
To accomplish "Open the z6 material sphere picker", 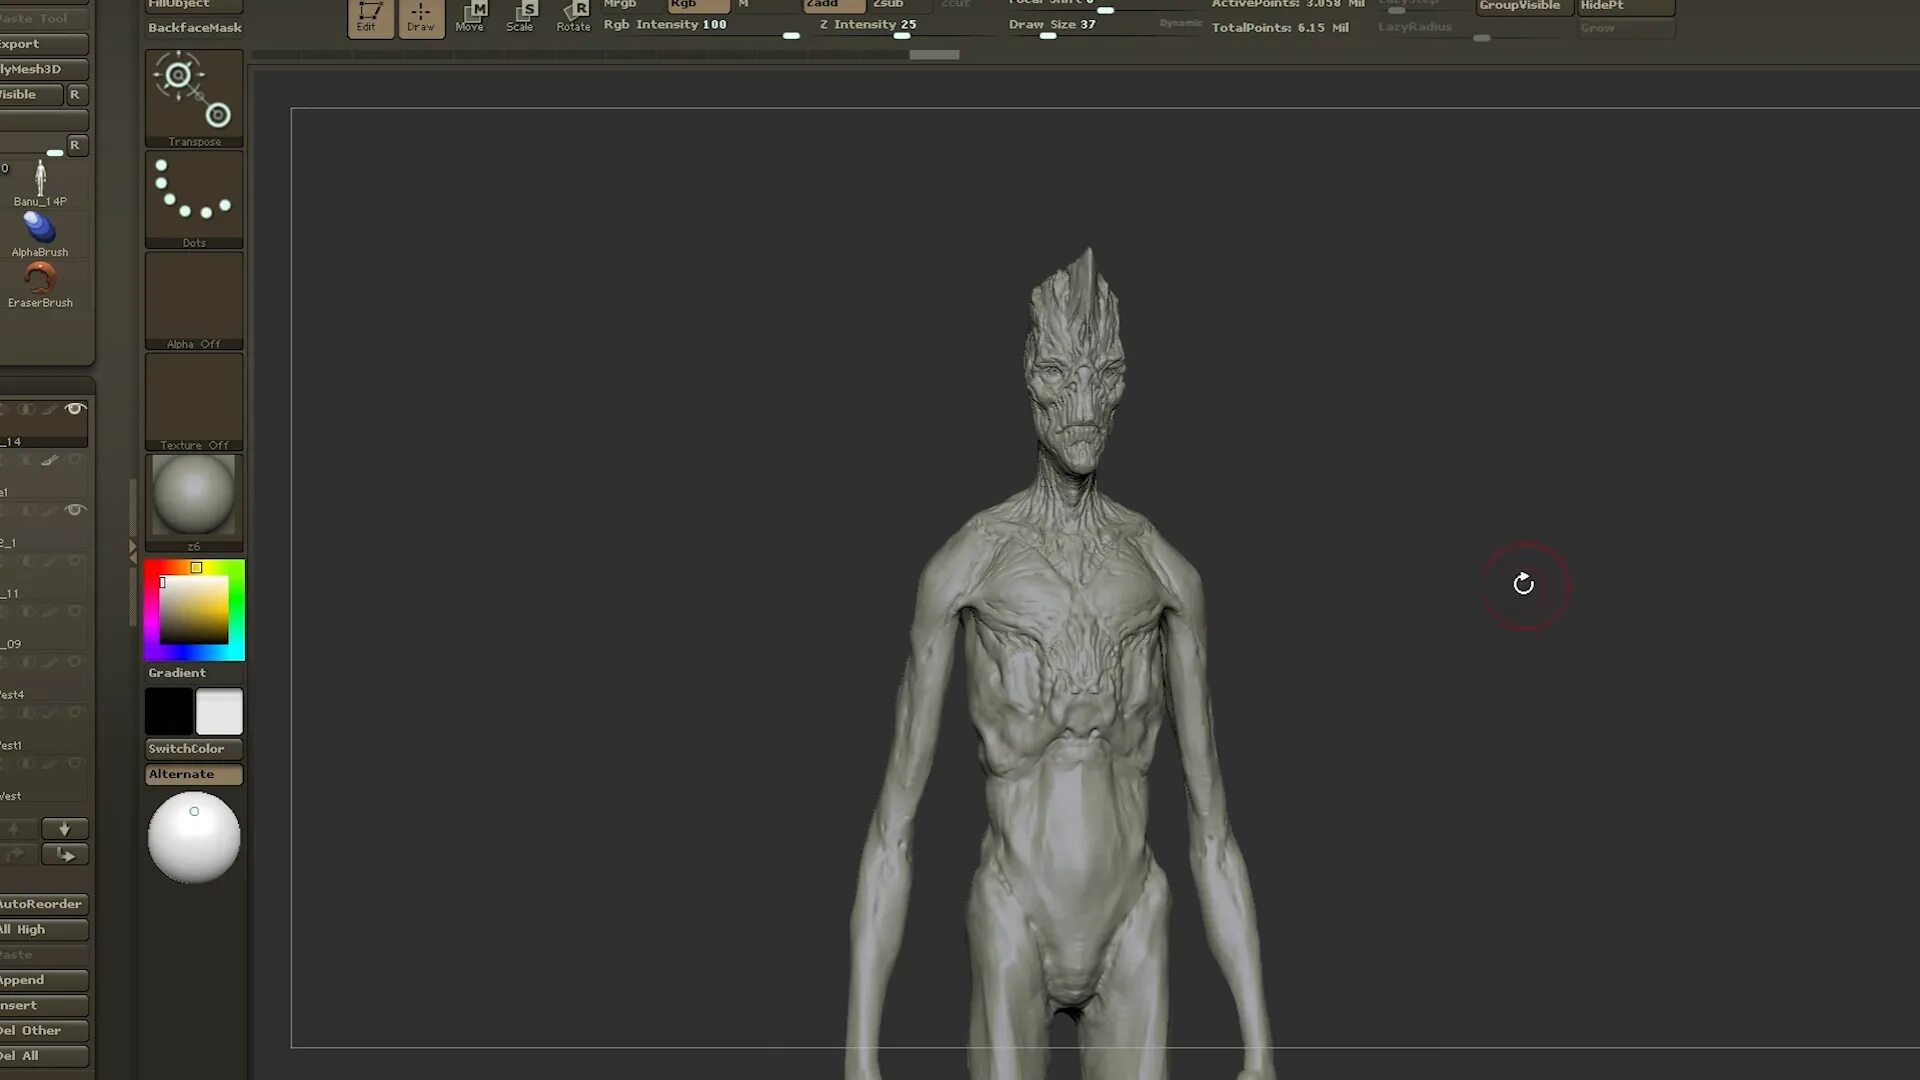I will [x=194, y=502].
